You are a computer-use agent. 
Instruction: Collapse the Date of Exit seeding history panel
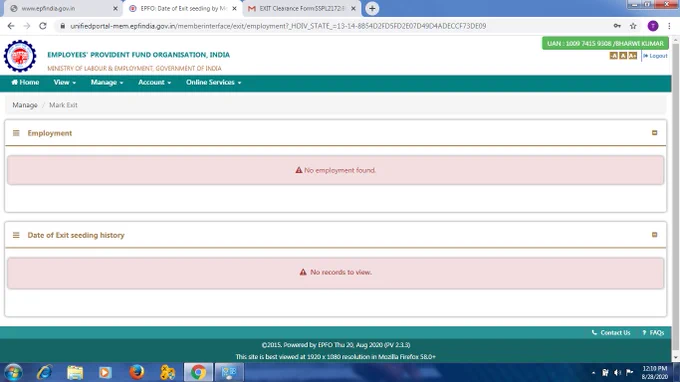tap(654, 235)
